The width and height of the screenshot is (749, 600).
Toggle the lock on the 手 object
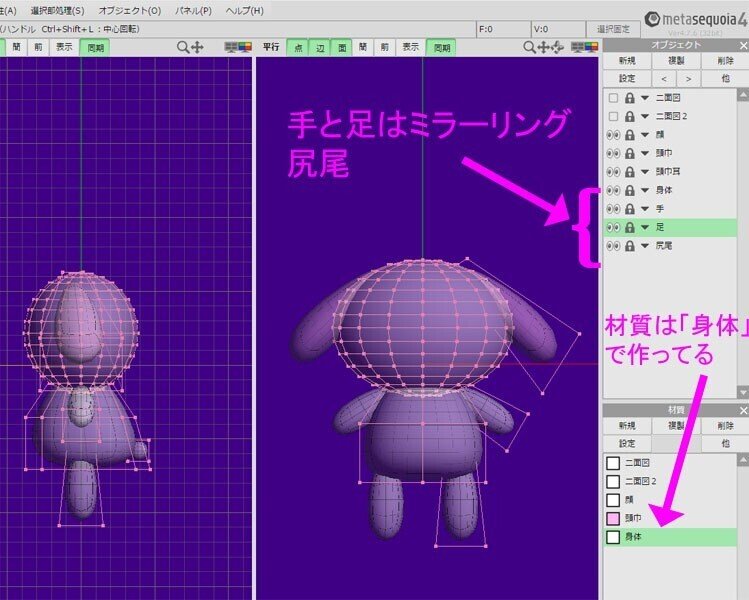(x=630, y=209)
